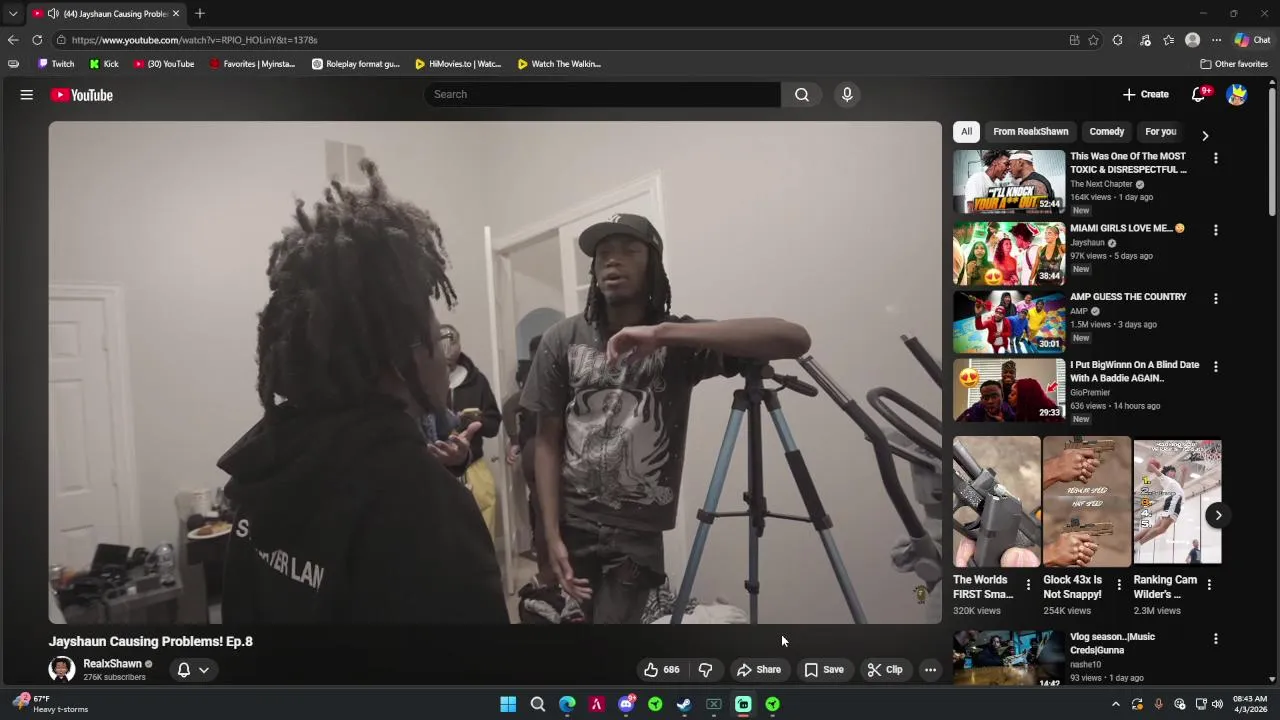Share this video
1280x720 pixels.
click(759, 670)
